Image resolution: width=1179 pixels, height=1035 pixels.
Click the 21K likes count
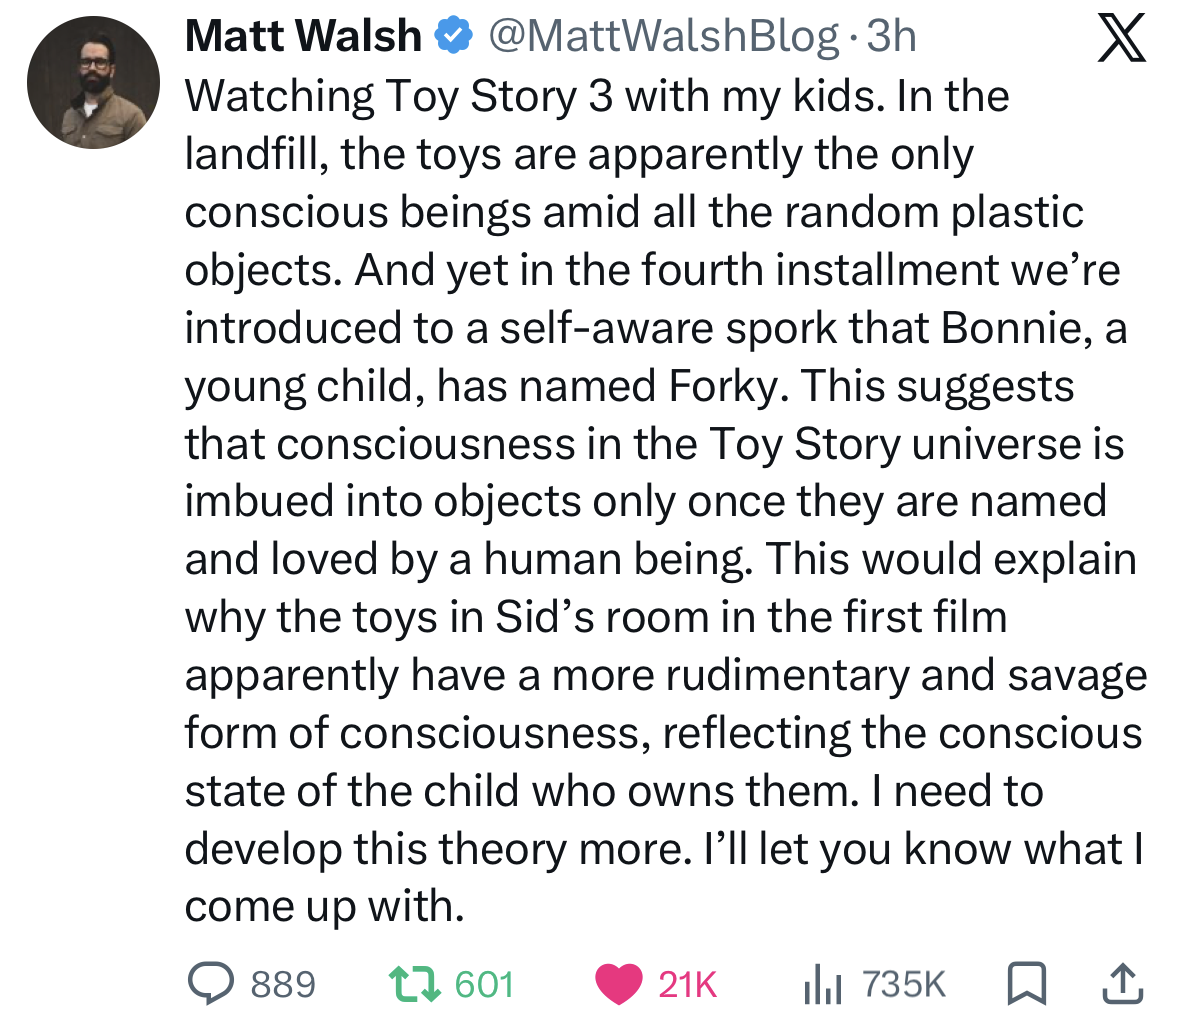(688, 984)
